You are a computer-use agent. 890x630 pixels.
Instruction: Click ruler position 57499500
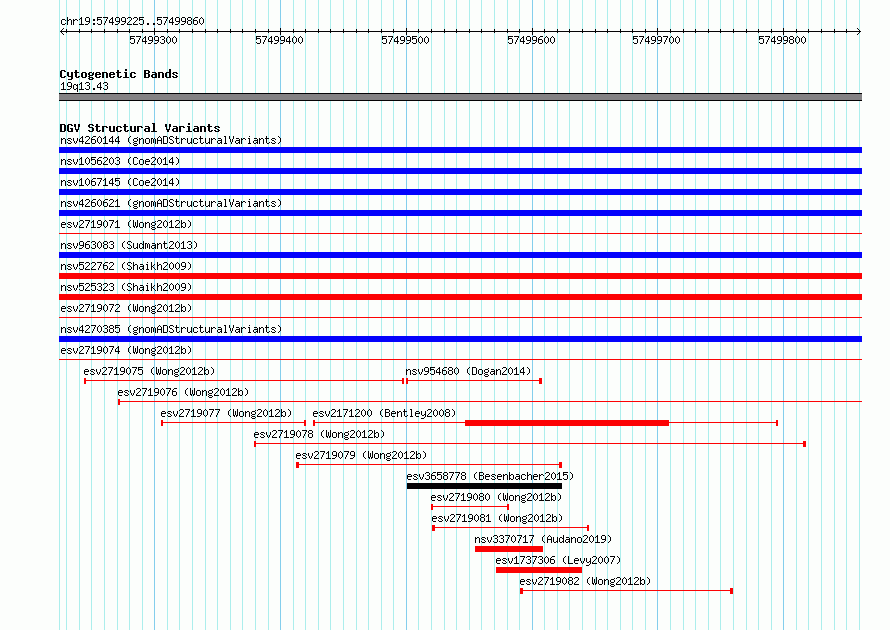405,40
